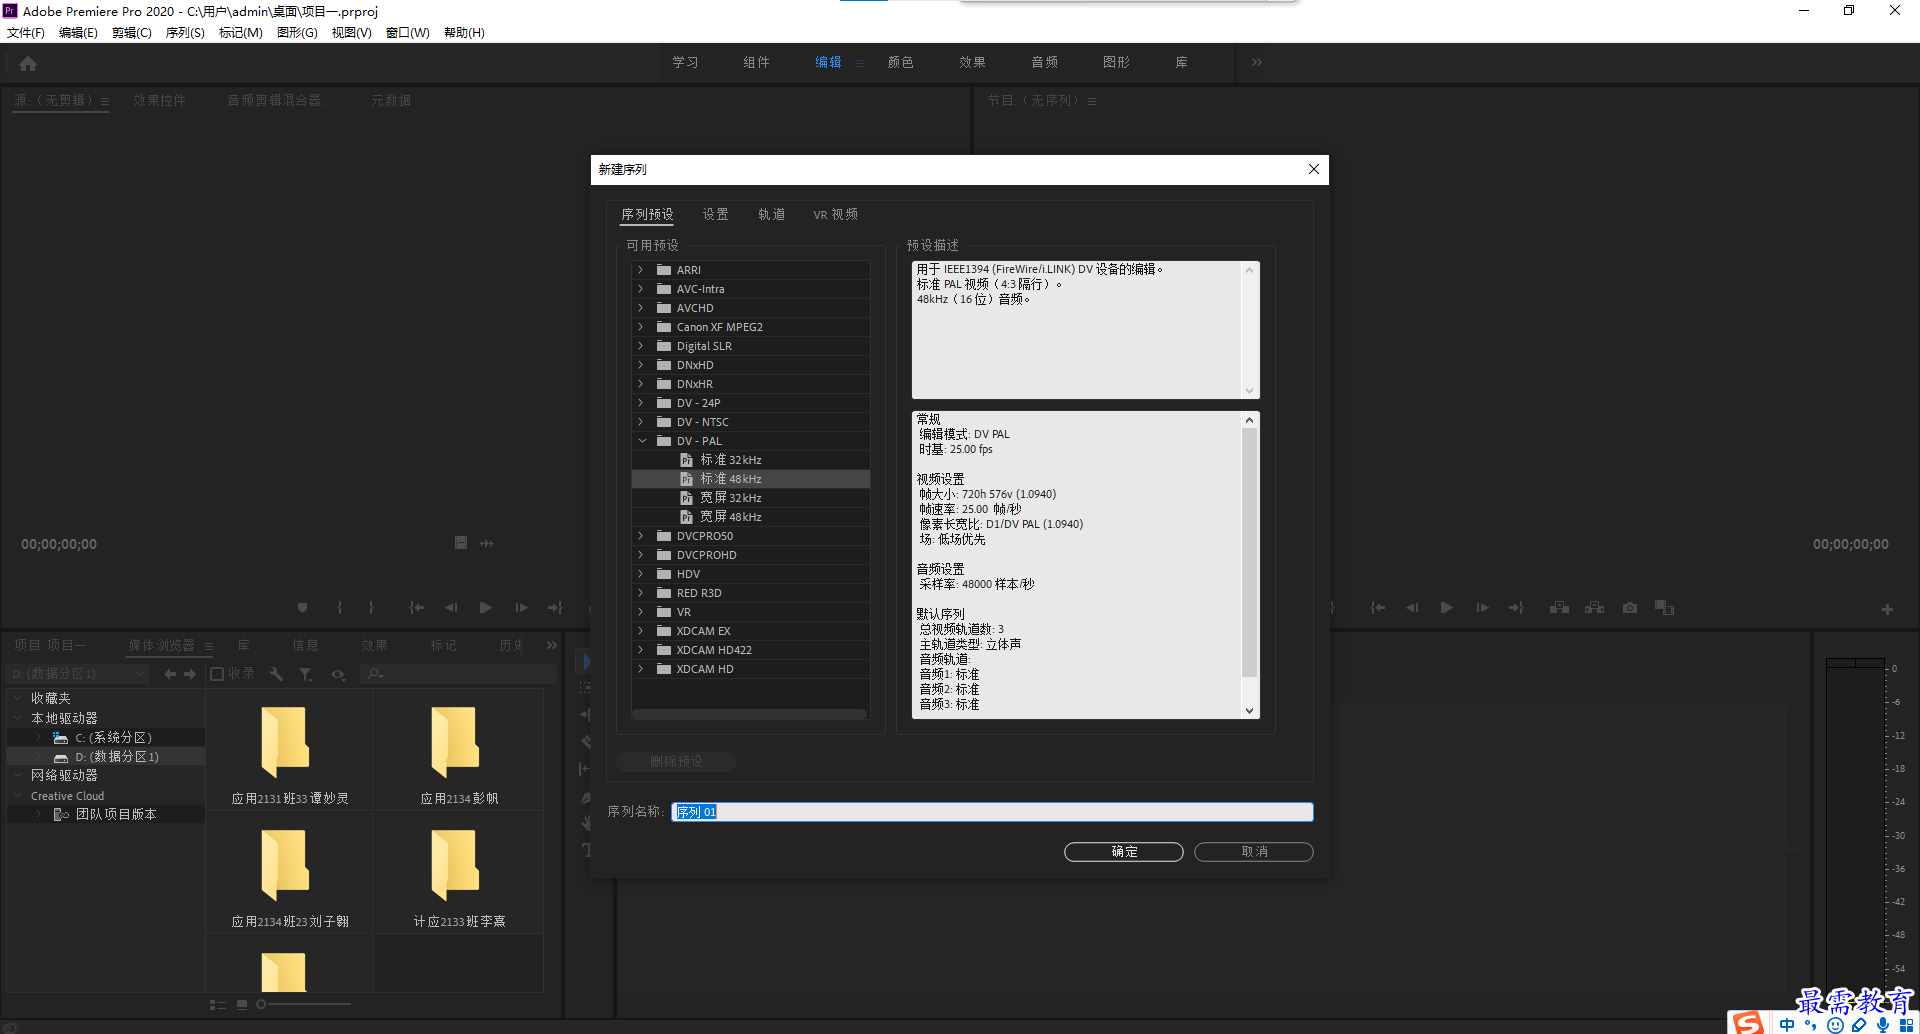Viewport: 1920px width, 1034px height.
Task: Click the Extract icon in the Program monitor
Action: 1595,607
